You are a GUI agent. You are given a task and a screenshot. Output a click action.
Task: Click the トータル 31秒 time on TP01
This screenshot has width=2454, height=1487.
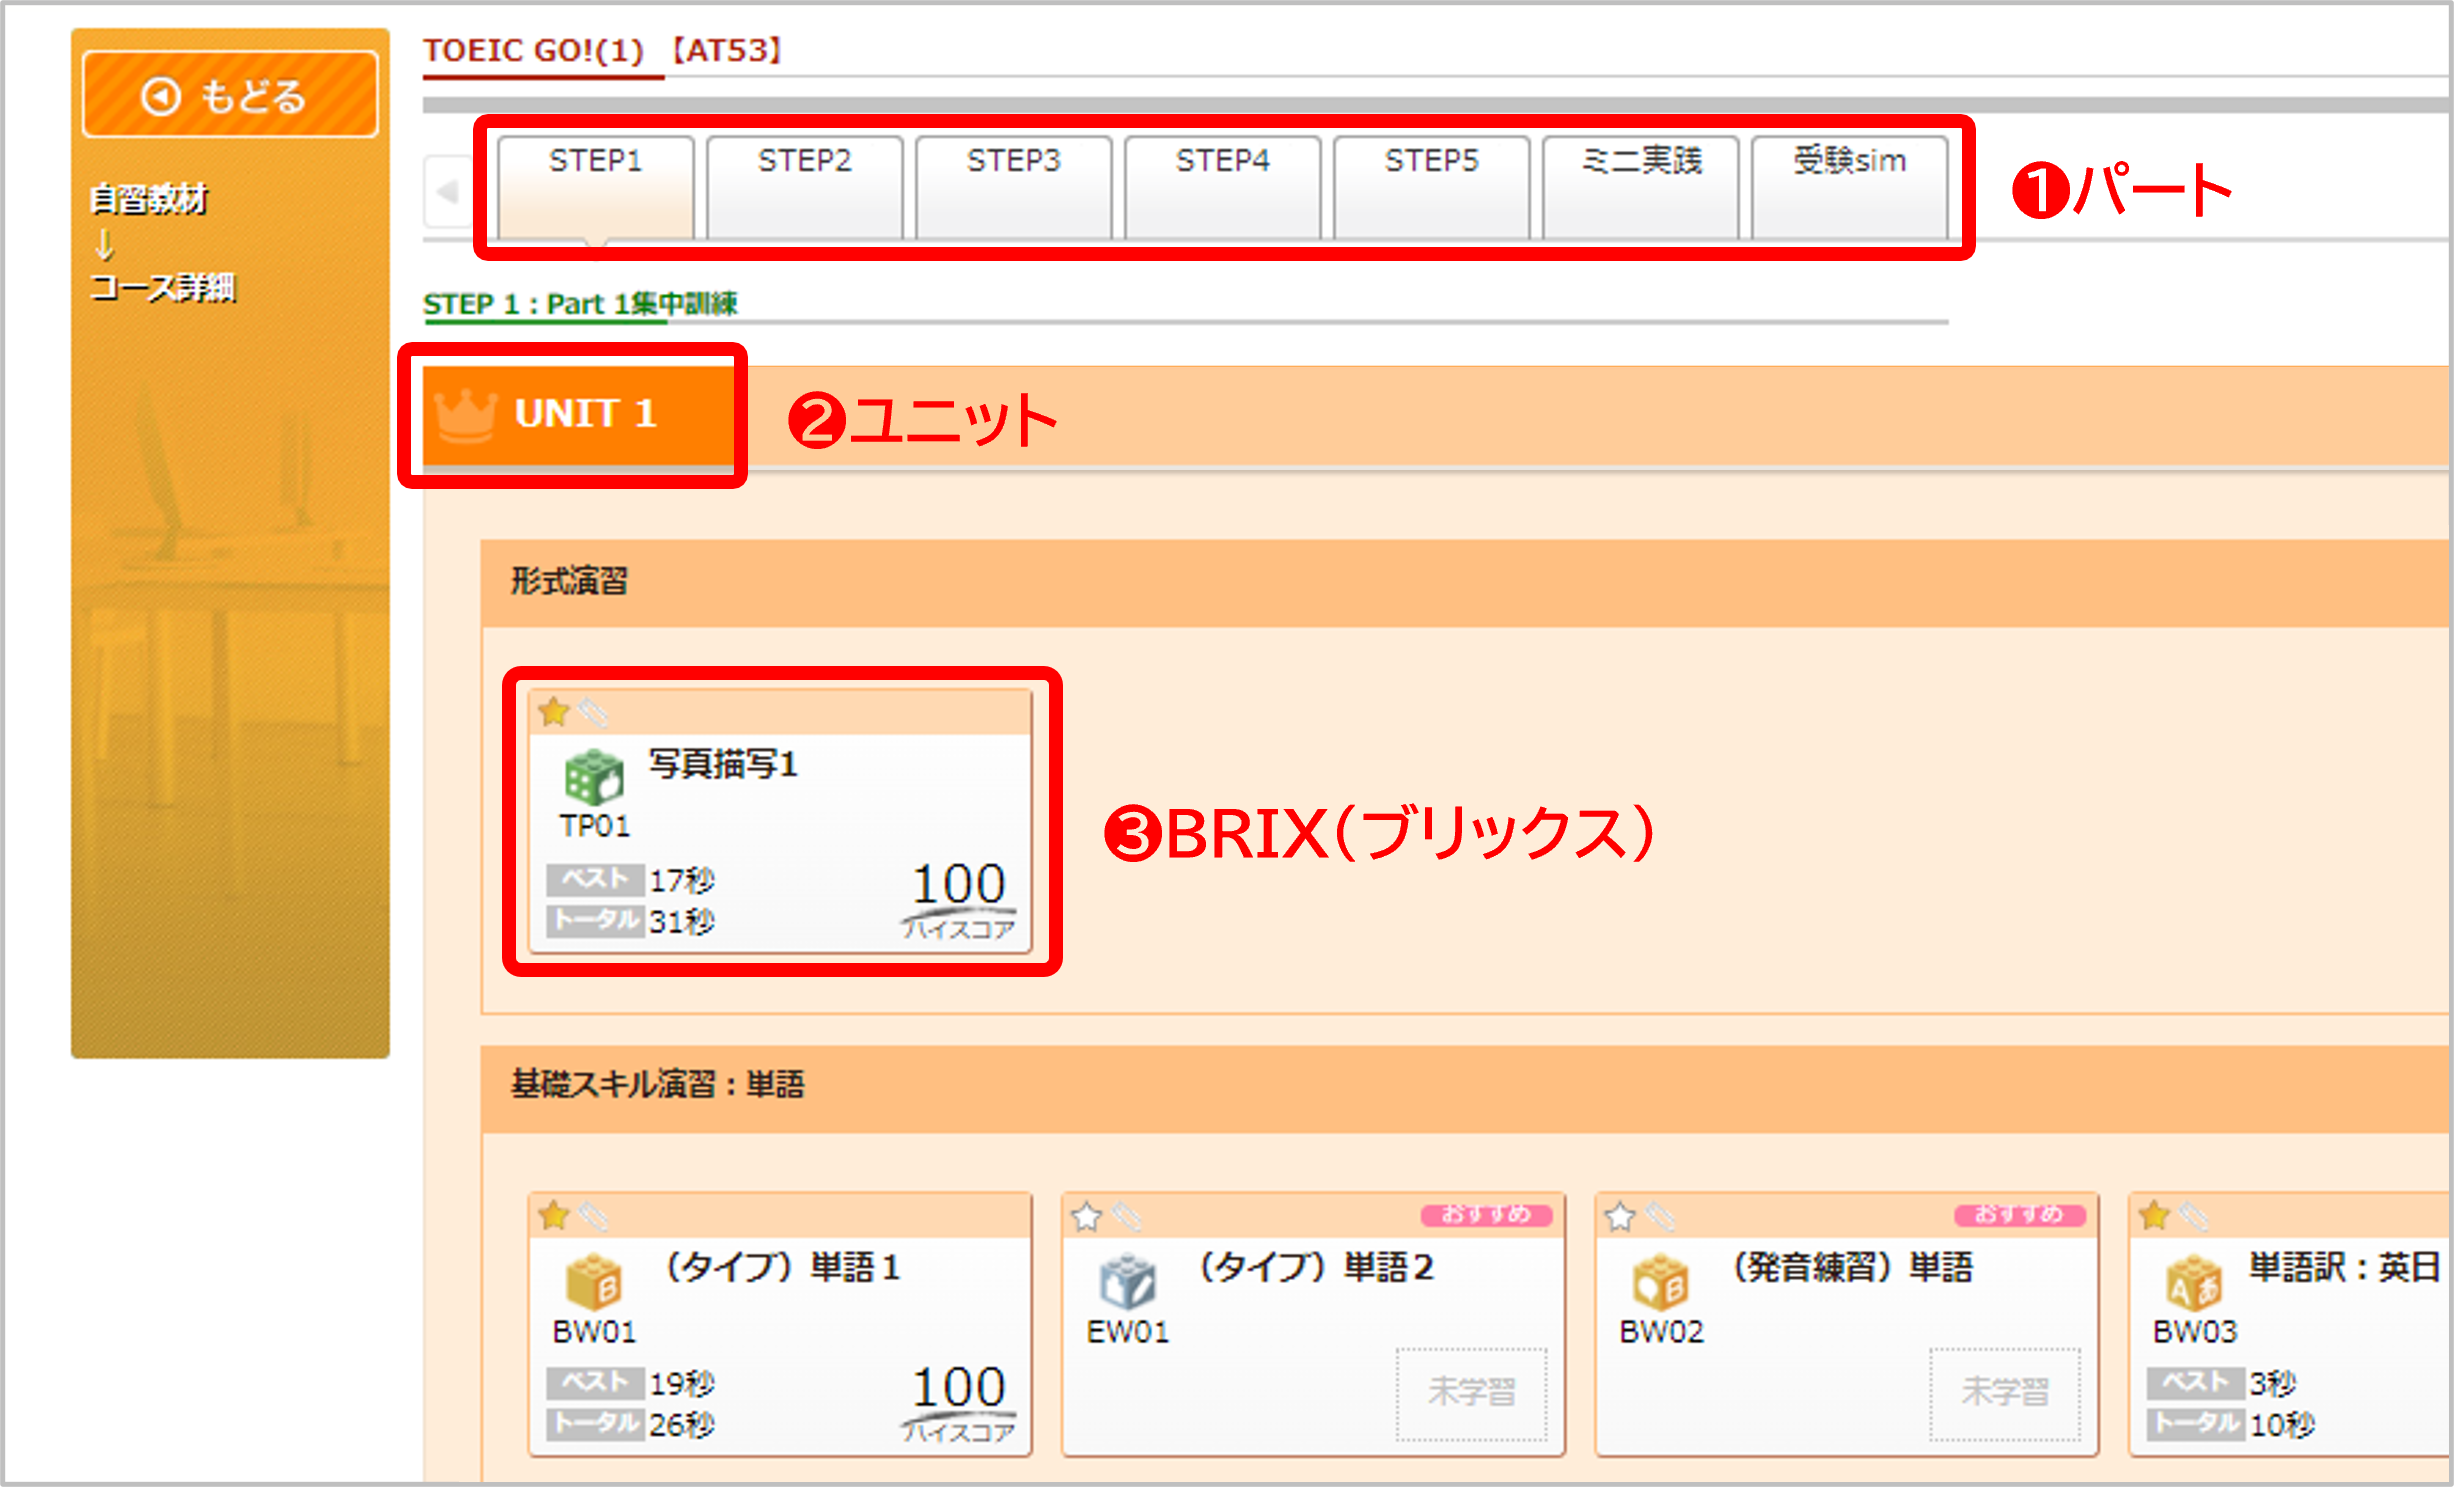[x=631, y=920]
